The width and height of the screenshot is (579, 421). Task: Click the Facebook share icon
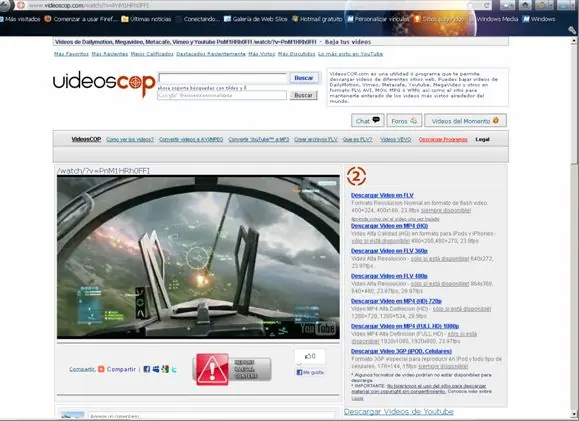147,369
